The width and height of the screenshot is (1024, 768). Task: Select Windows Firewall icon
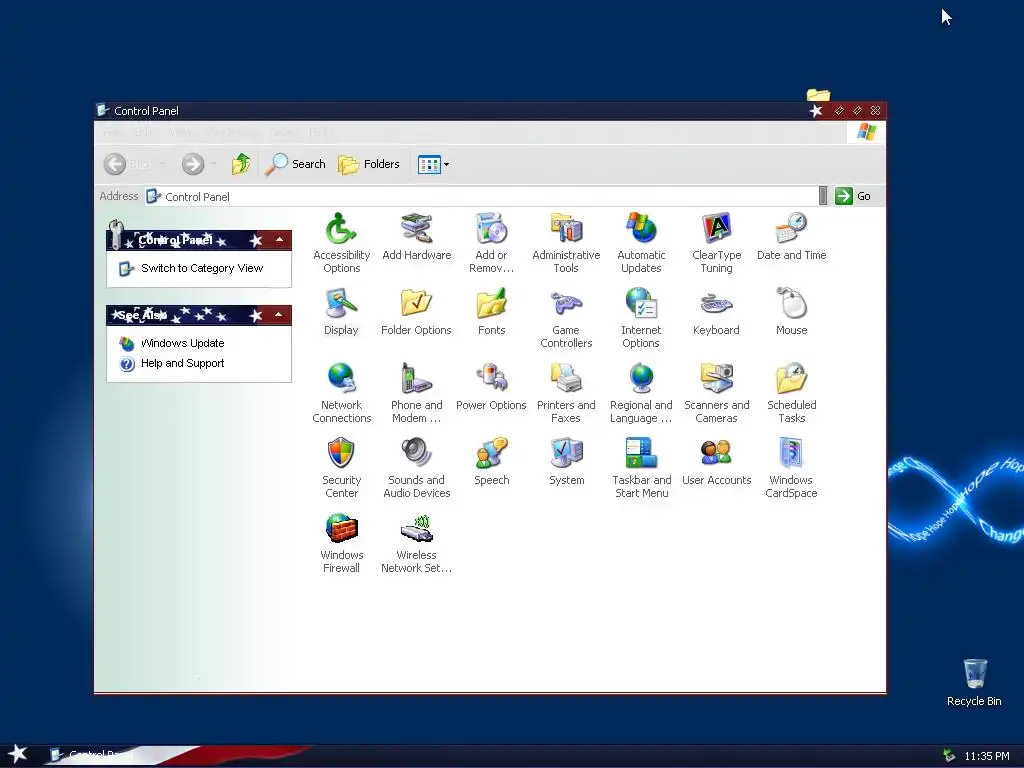(341, 543)
